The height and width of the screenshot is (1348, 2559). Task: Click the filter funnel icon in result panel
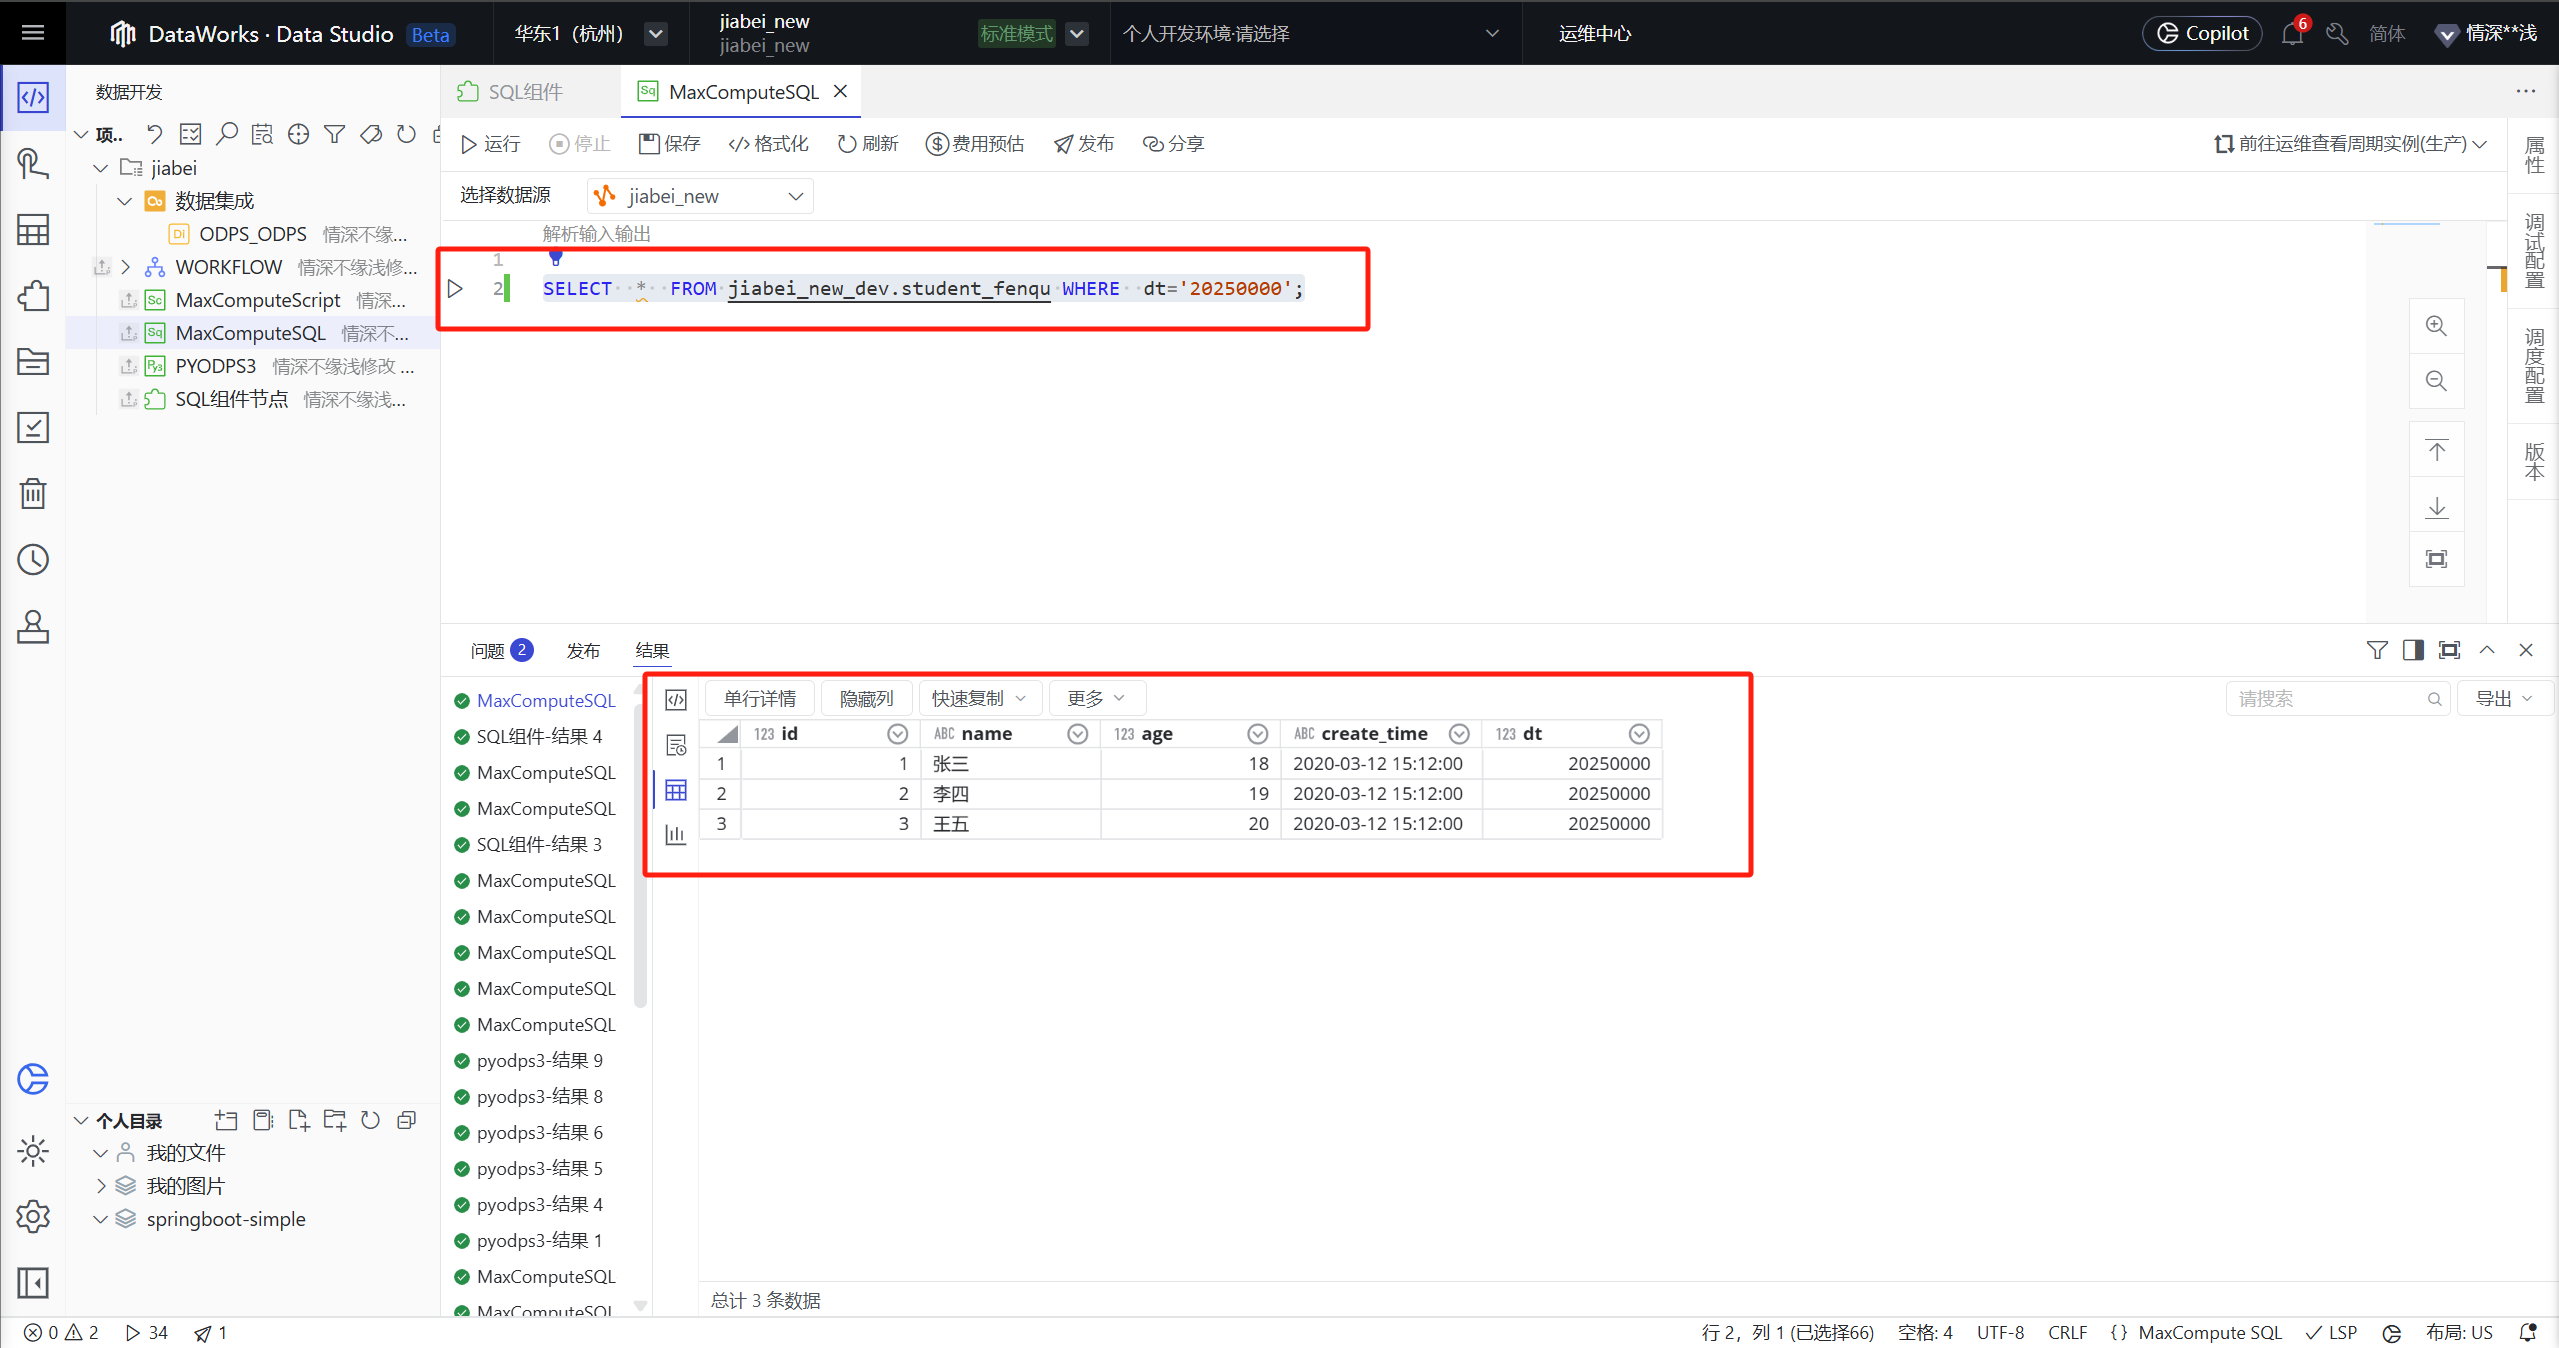click(2377, 650)
